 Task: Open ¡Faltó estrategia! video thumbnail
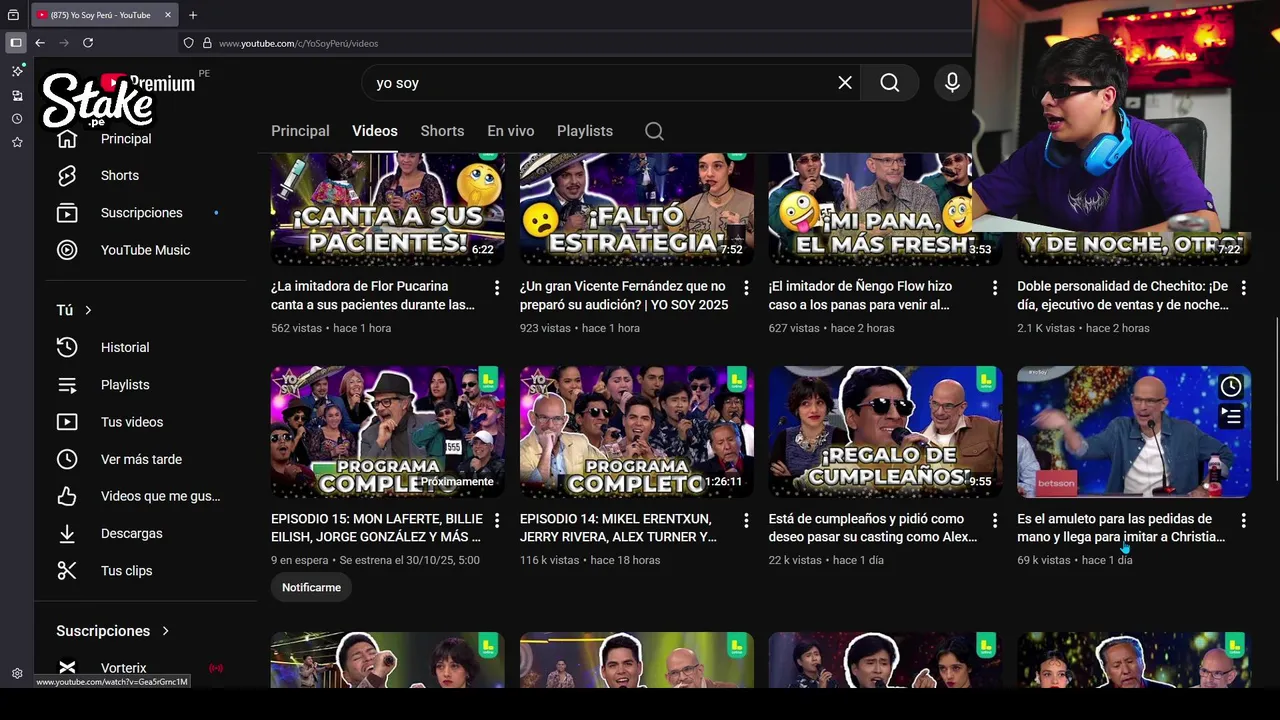click(x=637, y=208)
